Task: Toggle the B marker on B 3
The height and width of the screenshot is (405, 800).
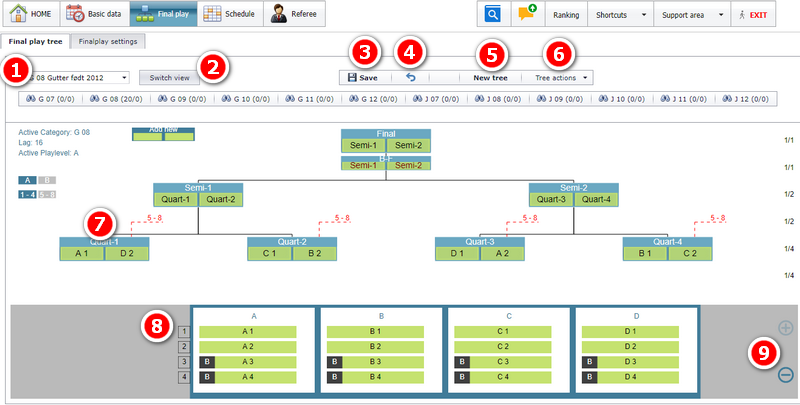Action: point(335,363)
